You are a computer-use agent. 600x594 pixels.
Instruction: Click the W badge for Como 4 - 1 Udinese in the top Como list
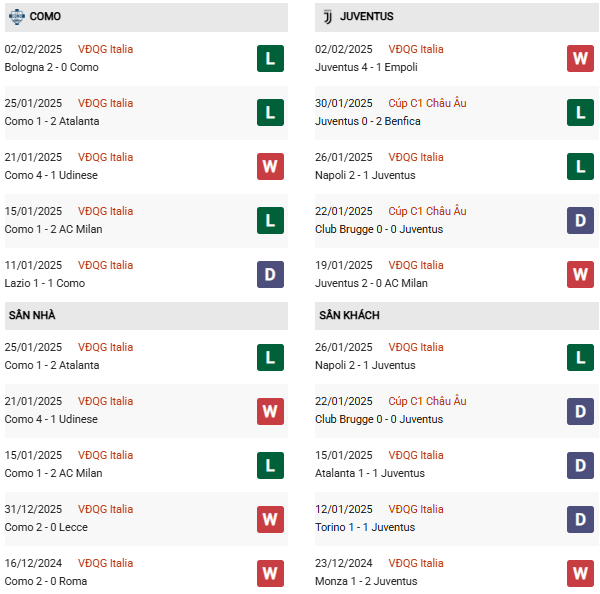pyautogui.click(x=270, y=166)
